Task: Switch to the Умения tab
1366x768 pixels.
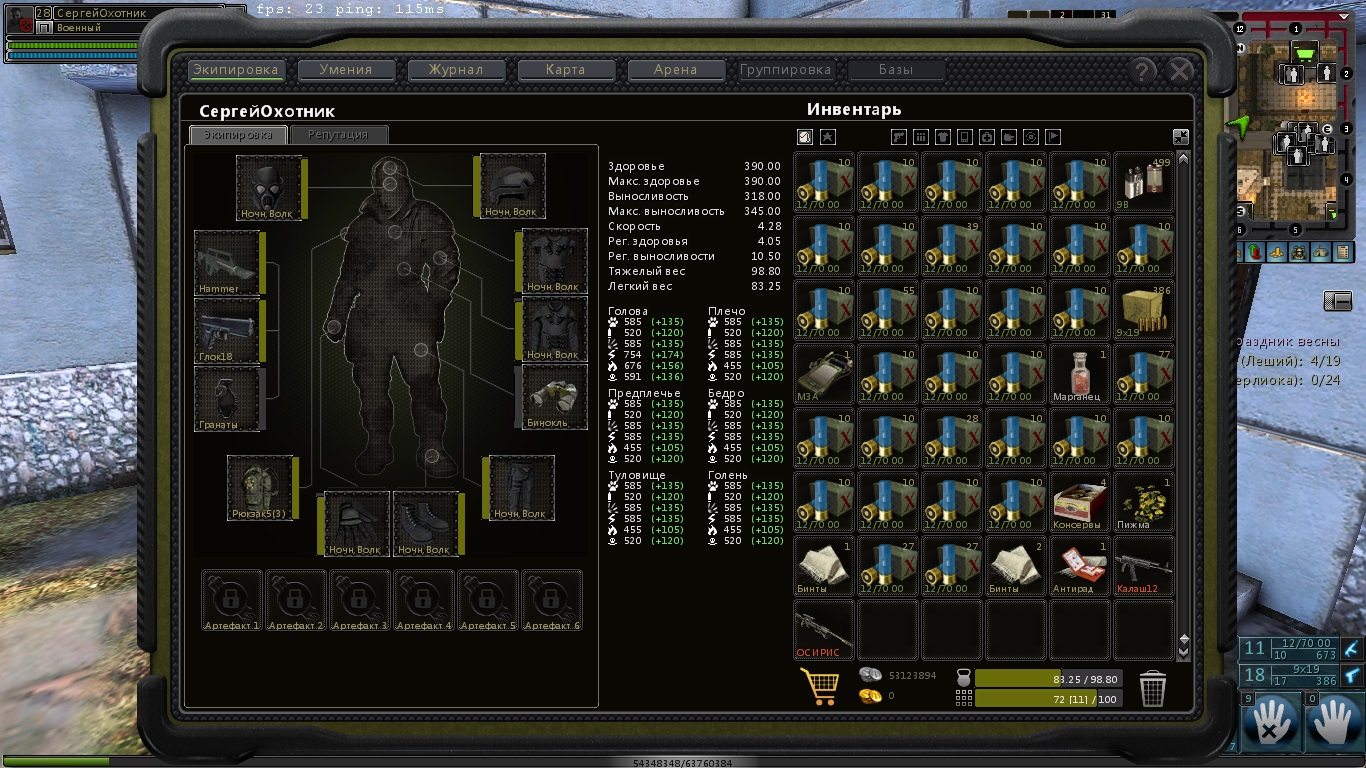Action: (346, 70)
